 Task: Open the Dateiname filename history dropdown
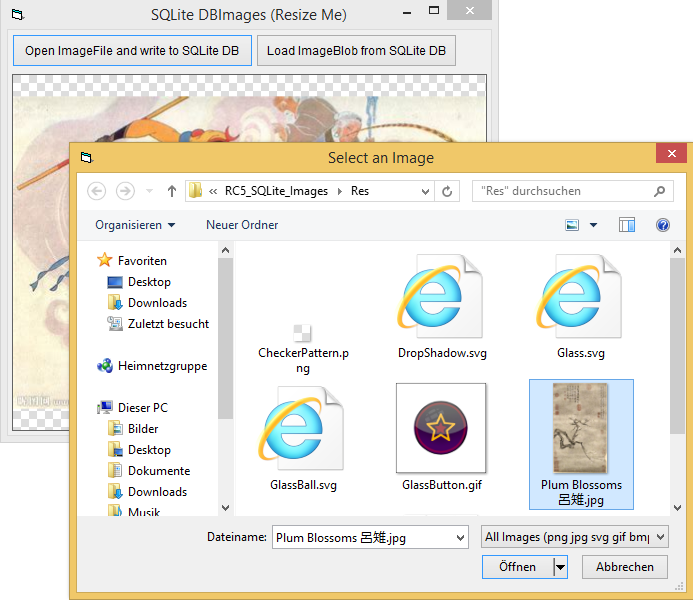(x=460, y=538)
